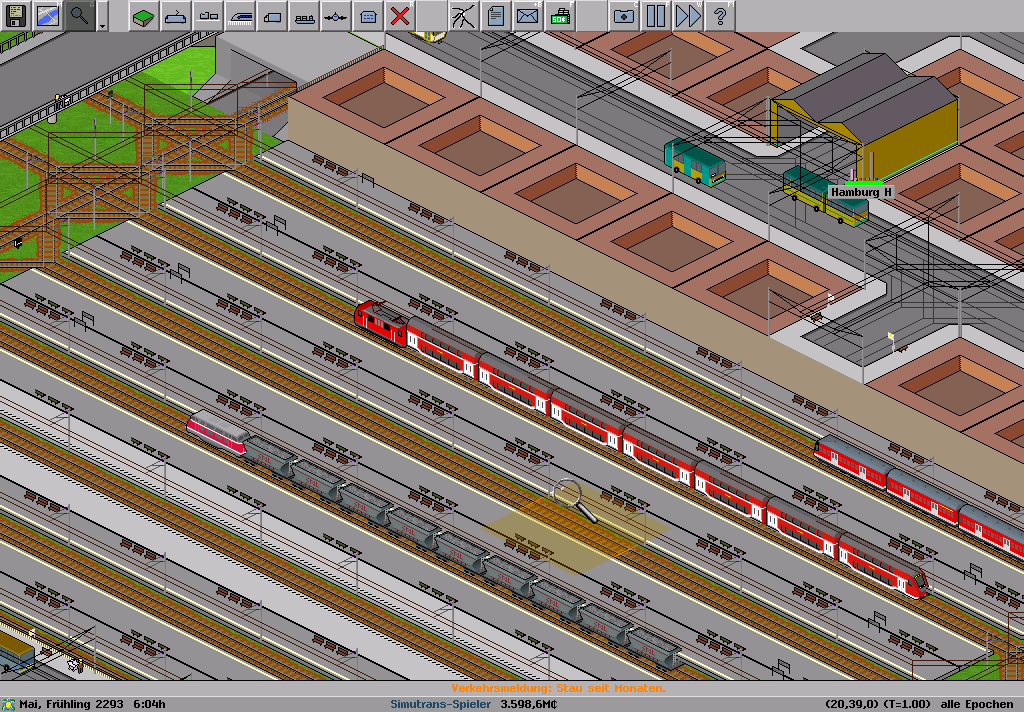Screen dimensions: 1024x712
Task: Click the orange traffic message ticker
Action: [558, 688]
